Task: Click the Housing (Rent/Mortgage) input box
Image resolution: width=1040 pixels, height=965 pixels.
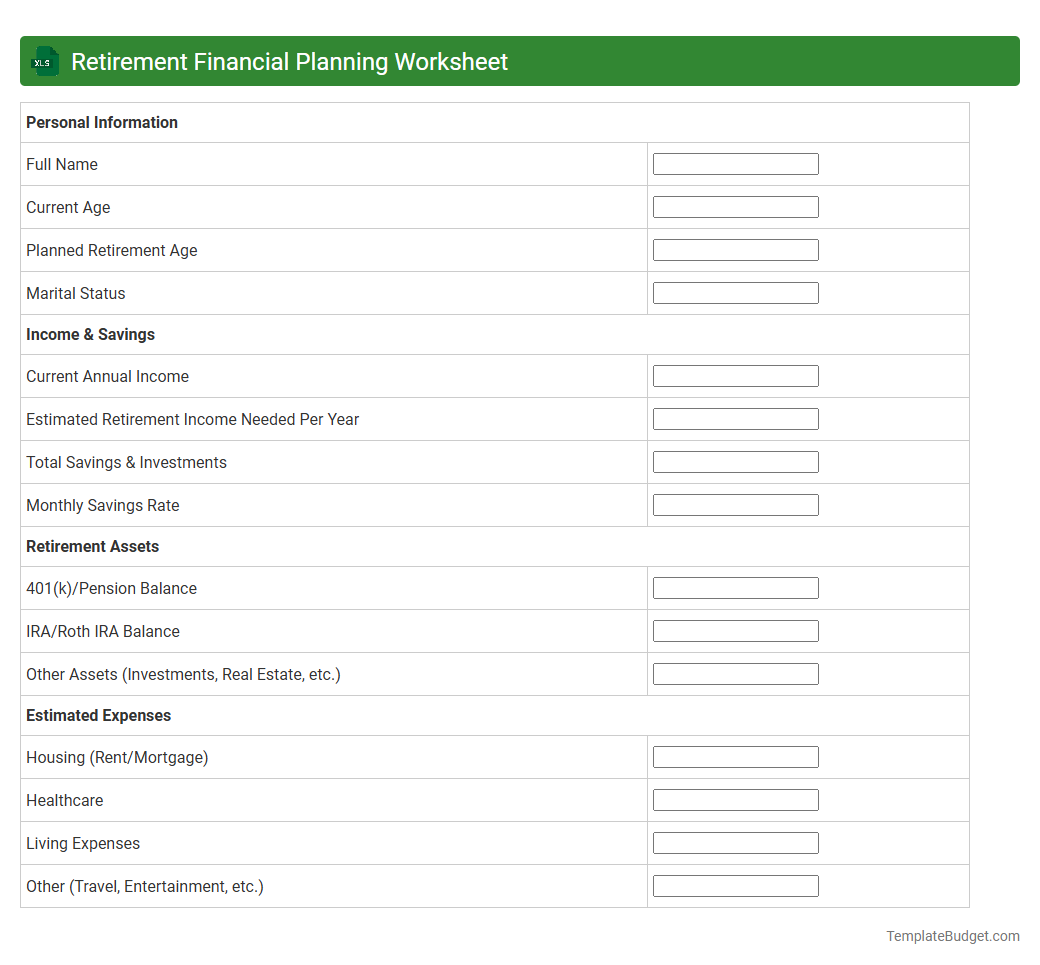Action: point(735,756)
